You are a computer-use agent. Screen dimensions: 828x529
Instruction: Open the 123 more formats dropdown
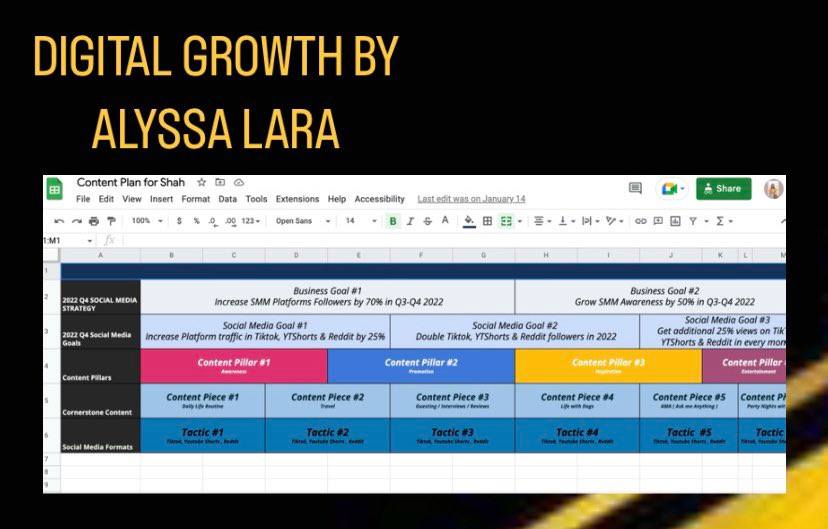[250, 221]
